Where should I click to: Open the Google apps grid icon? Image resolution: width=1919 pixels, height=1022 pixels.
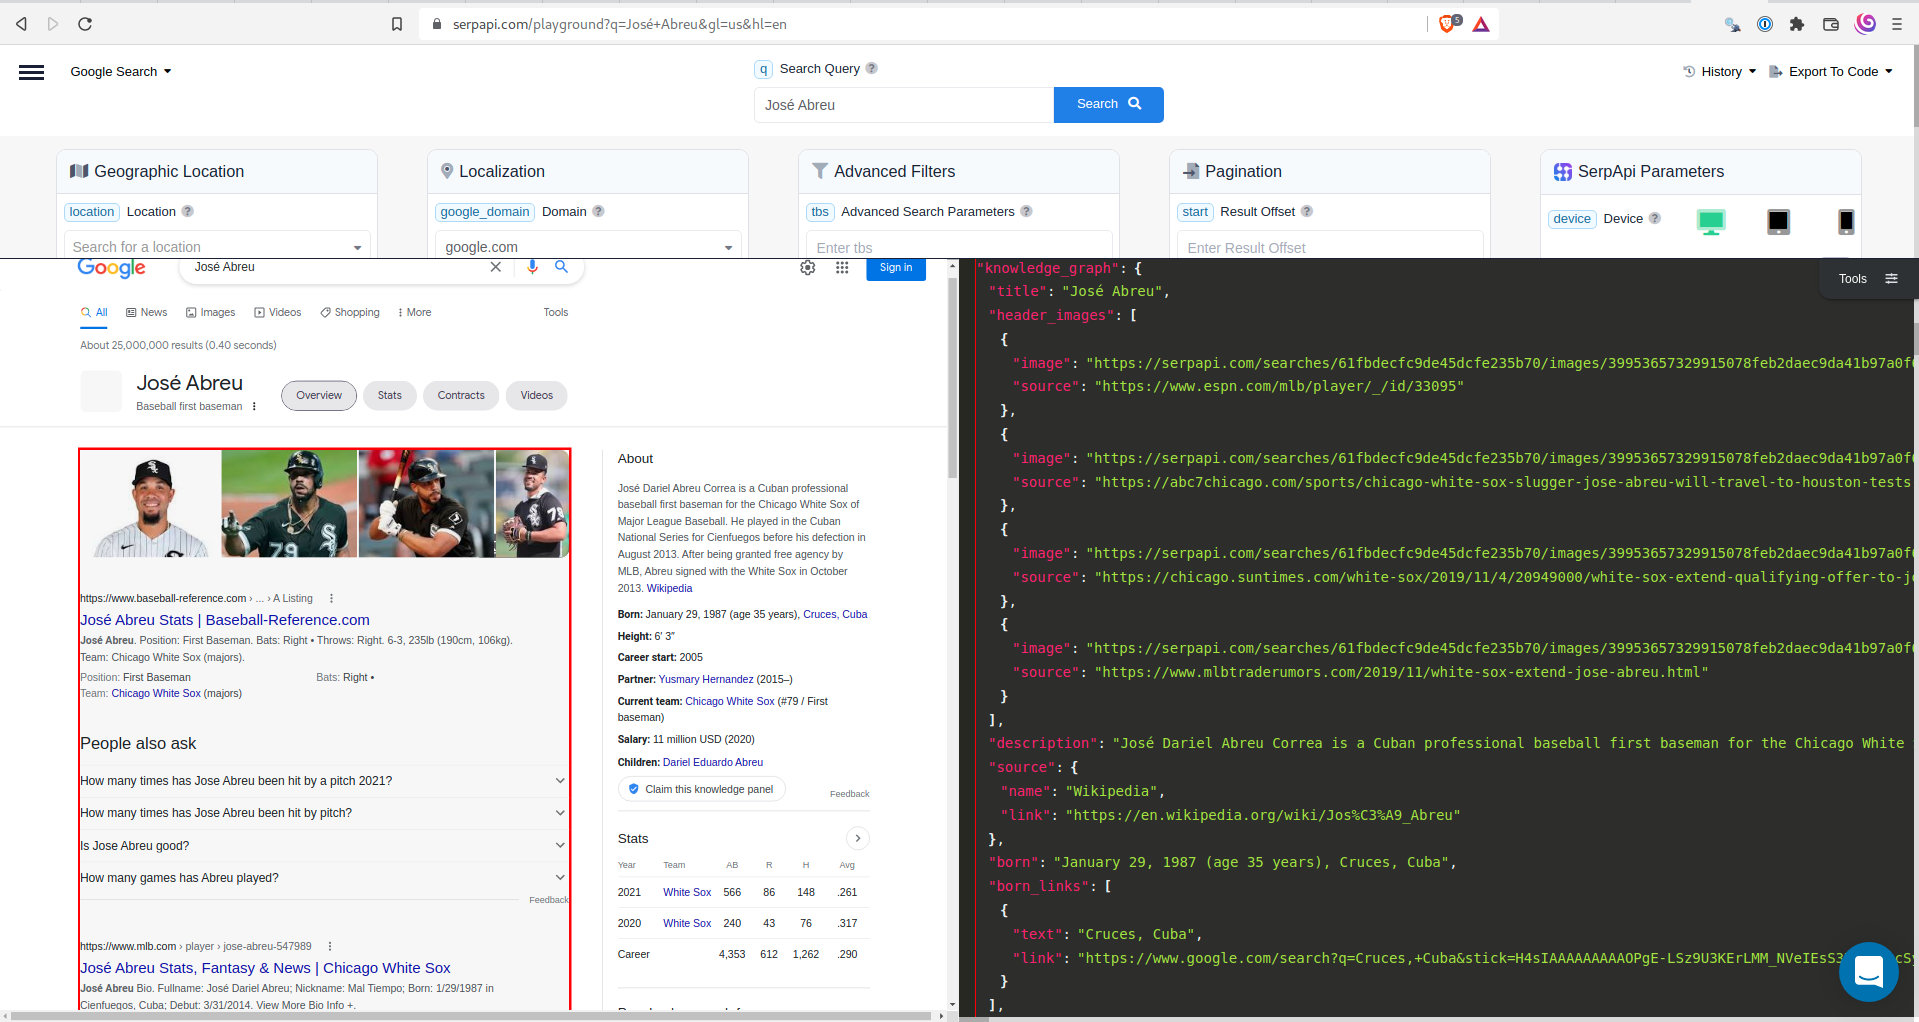[842, 268]
